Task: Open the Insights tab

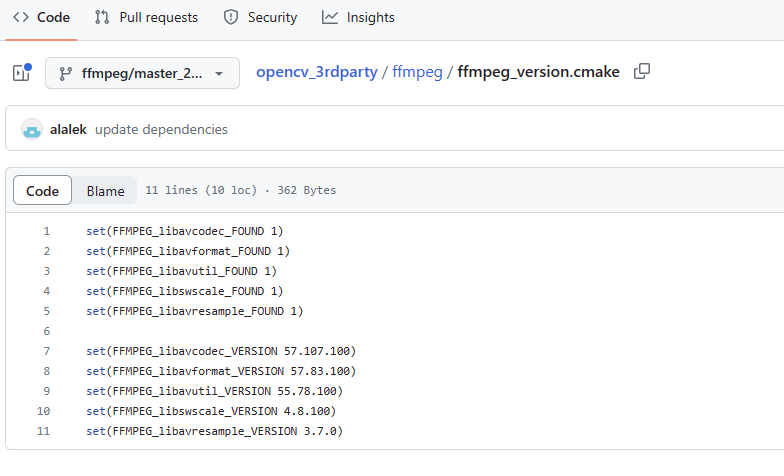Action: [x=358, y=18]
